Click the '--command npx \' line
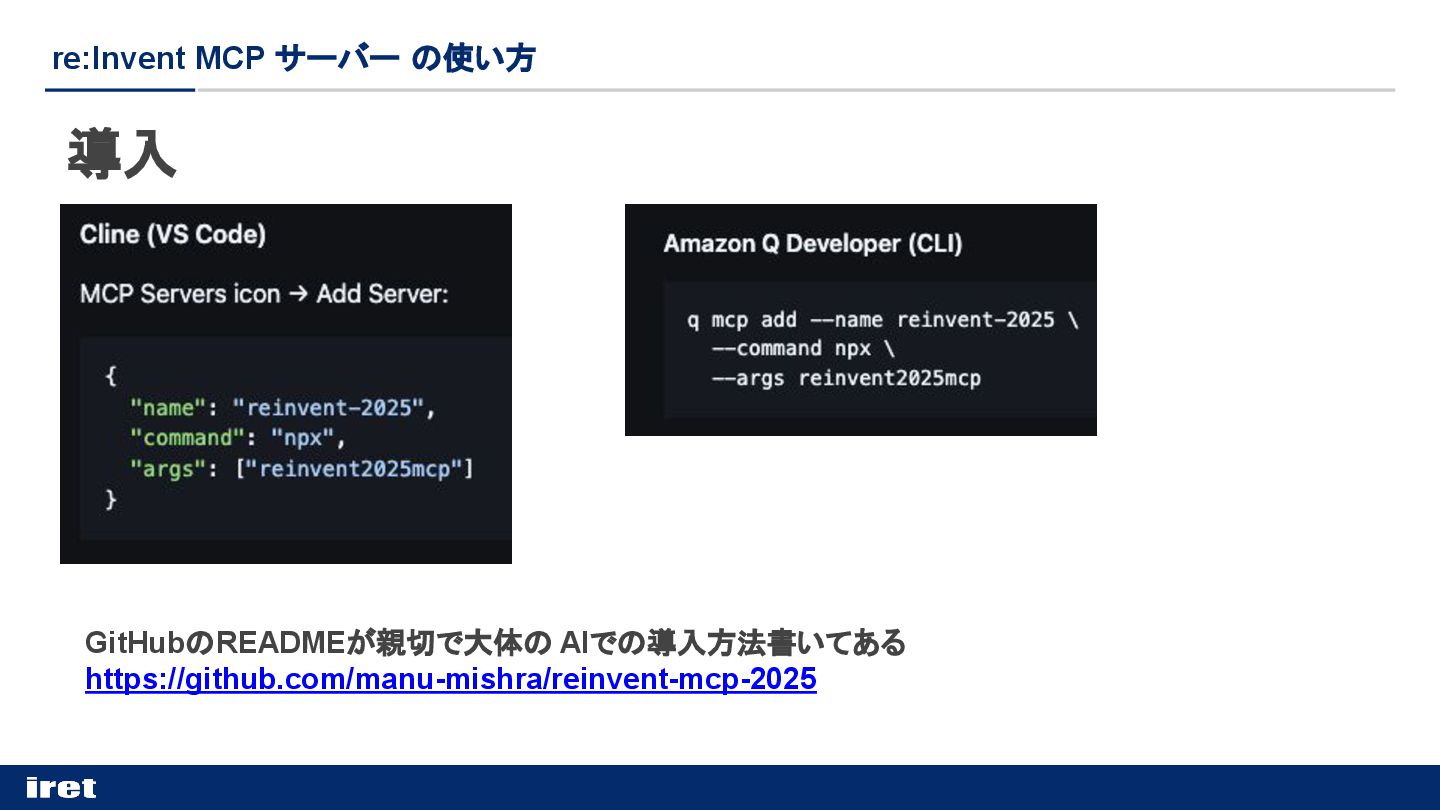 point(803,349)
